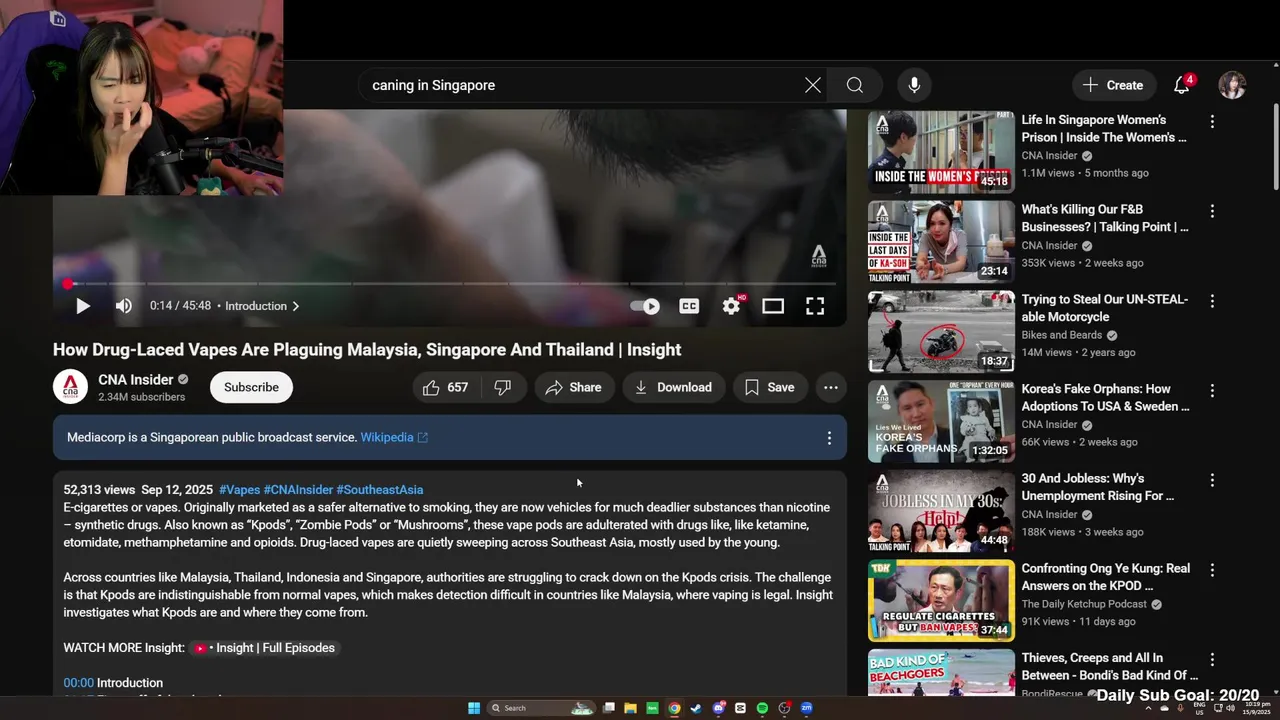Open the video settings gear
The image size is (1280, 720).
(731, 306)
